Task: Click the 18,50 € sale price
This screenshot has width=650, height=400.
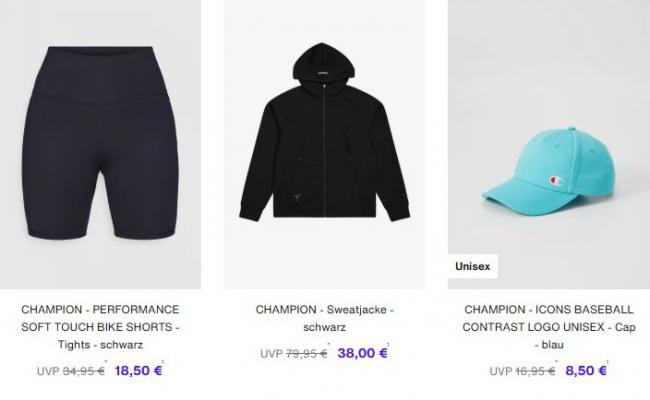Action: coord(138,371)
